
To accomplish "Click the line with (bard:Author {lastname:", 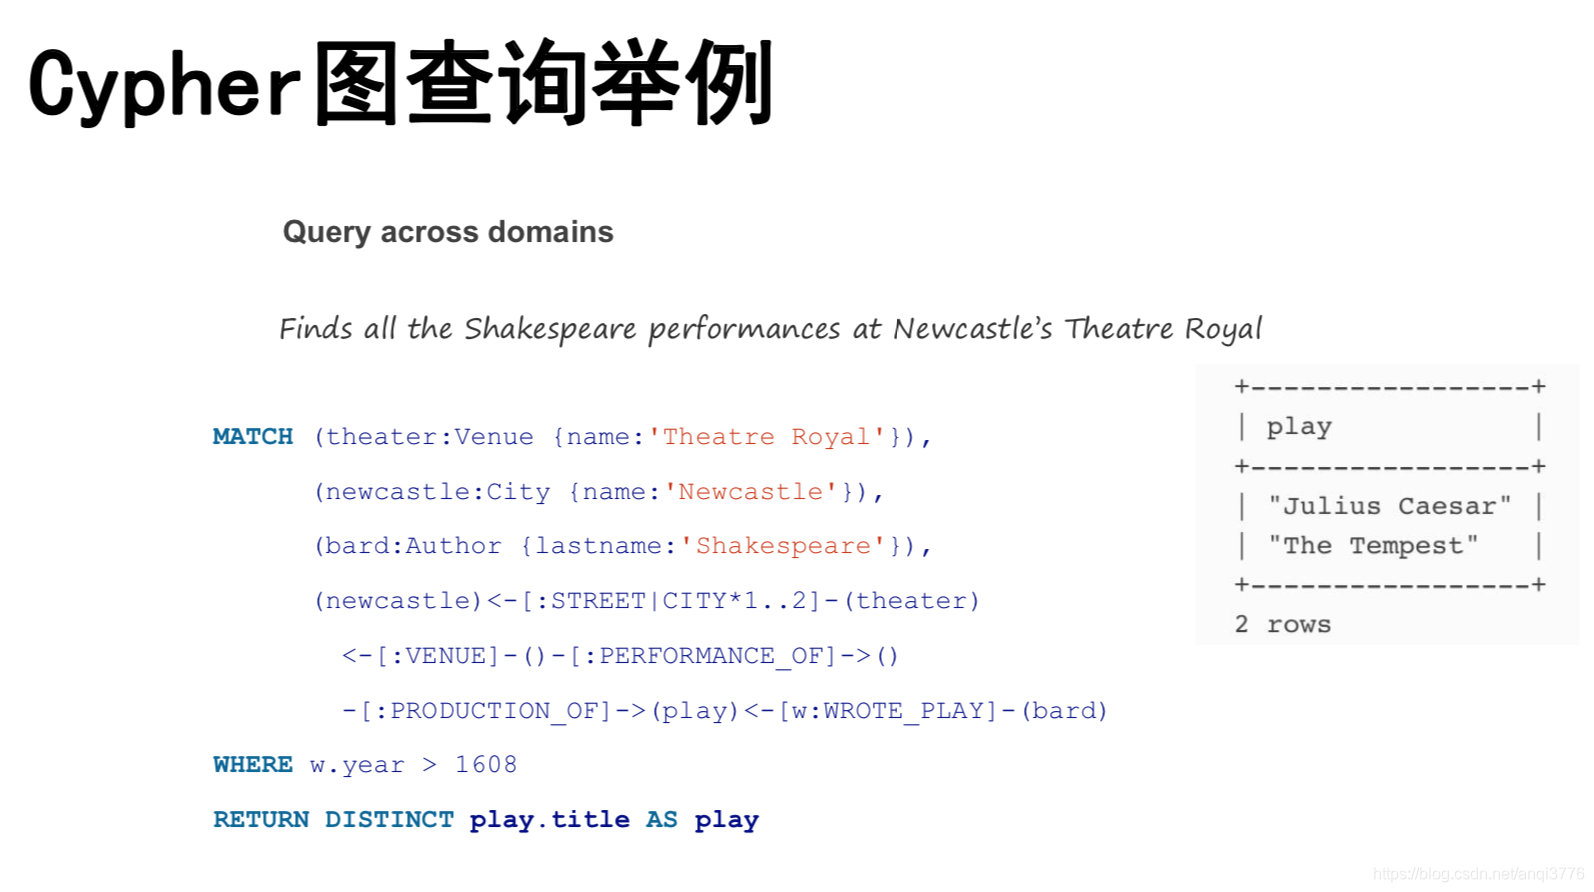I will (x=623, y=546).
